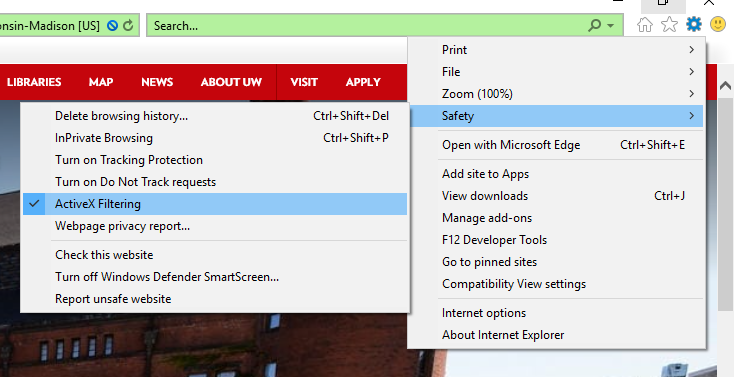Open the Home page icon
Screen dimensions: 734x377
pos(645,25)
